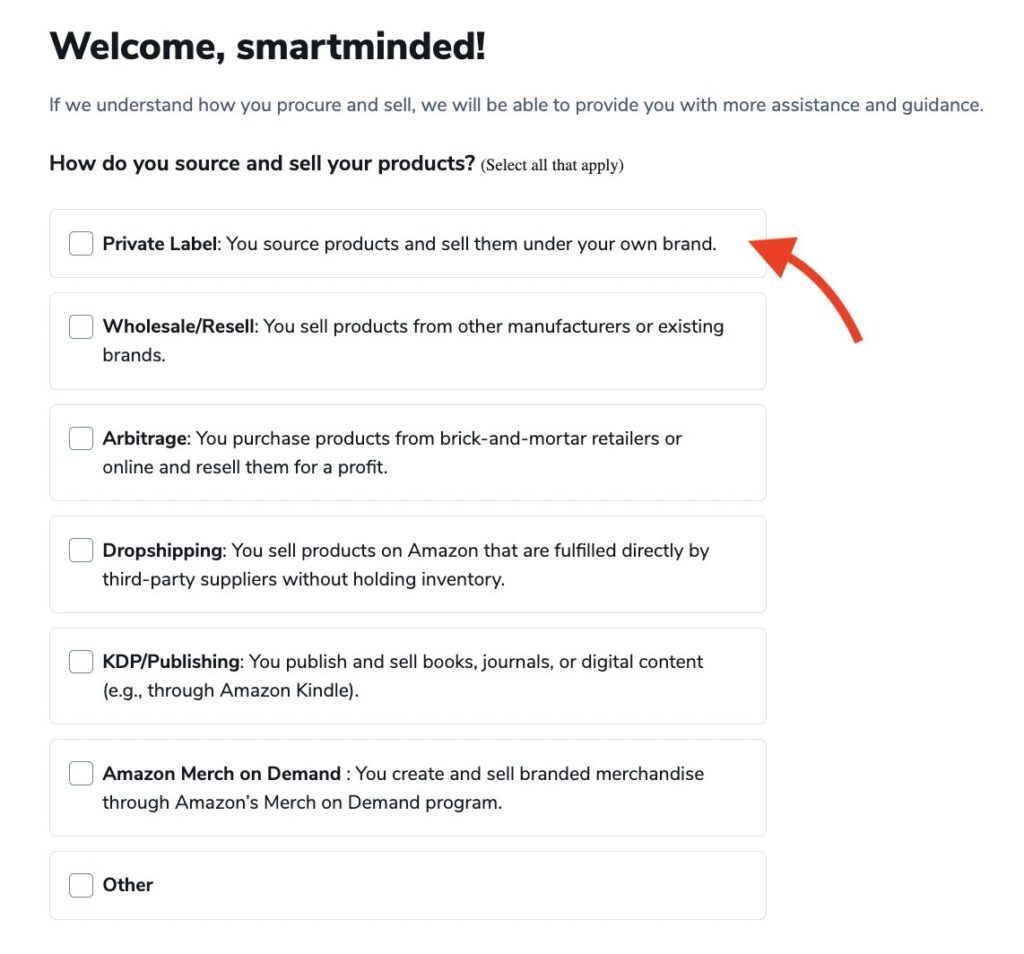Tick the Wholesale/Resell checkbox
1024x954 pixels.
[81, 326]
